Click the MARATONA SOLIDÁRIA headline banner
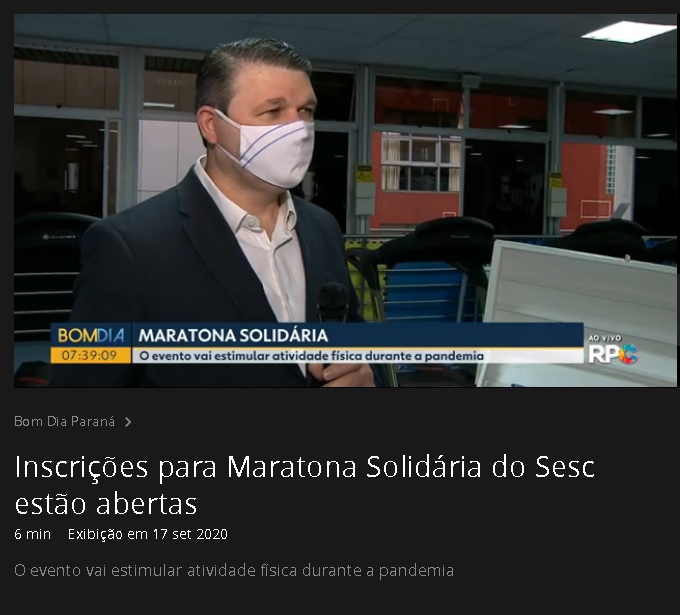 (233, 335)
